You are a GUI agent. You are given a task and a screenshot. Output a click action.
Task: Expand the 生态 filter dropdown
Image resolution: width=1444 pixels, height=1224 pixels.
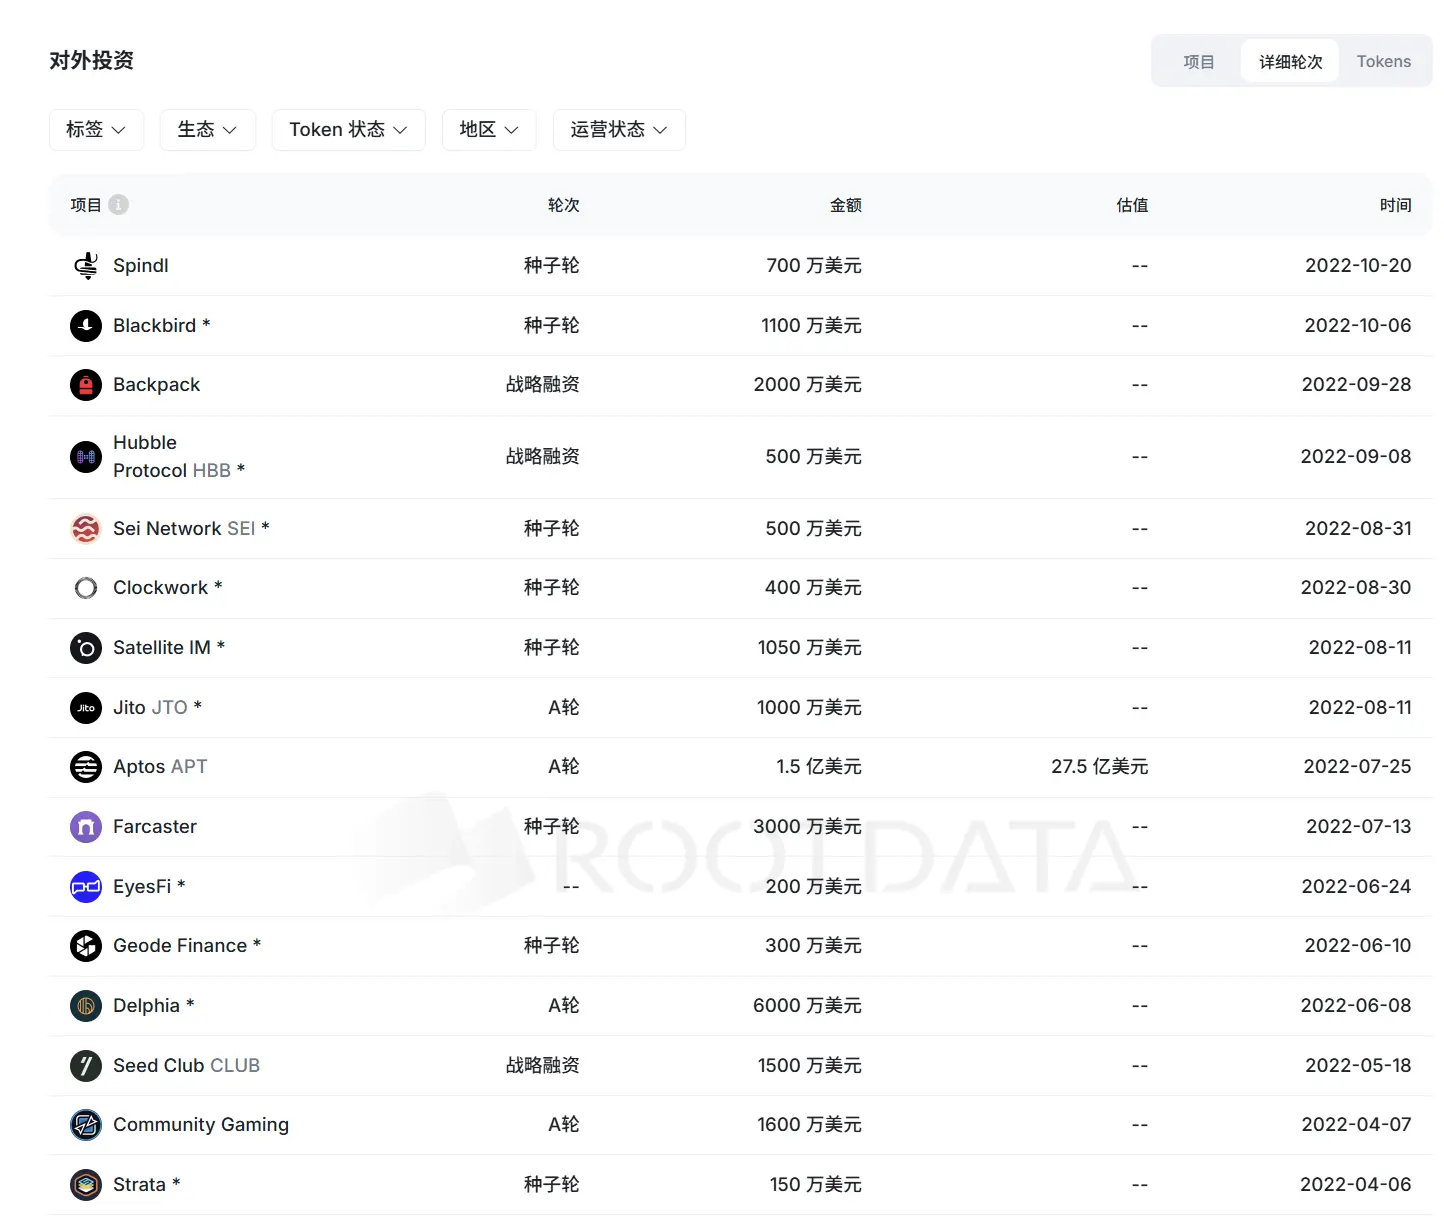(207, 130)
